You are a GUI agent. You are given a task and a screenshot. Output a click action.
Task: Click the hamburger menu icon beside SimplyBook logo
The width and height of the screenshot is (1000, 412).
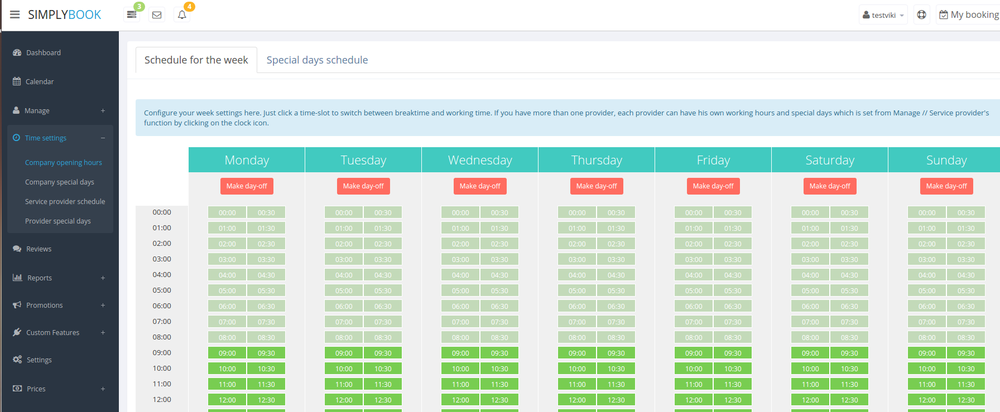click(x=14, y=15)
